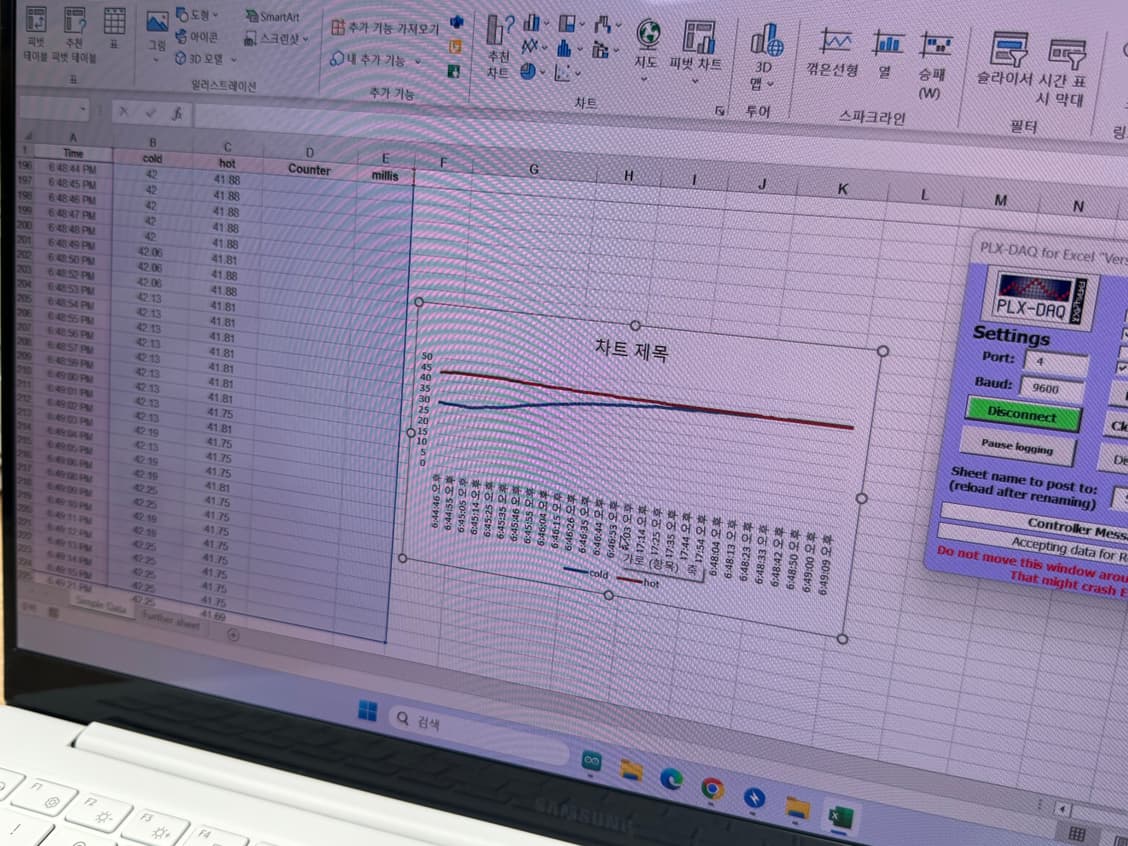
Task: Click the Port input field in PLX-DAQ
Action: (1054, 361)
